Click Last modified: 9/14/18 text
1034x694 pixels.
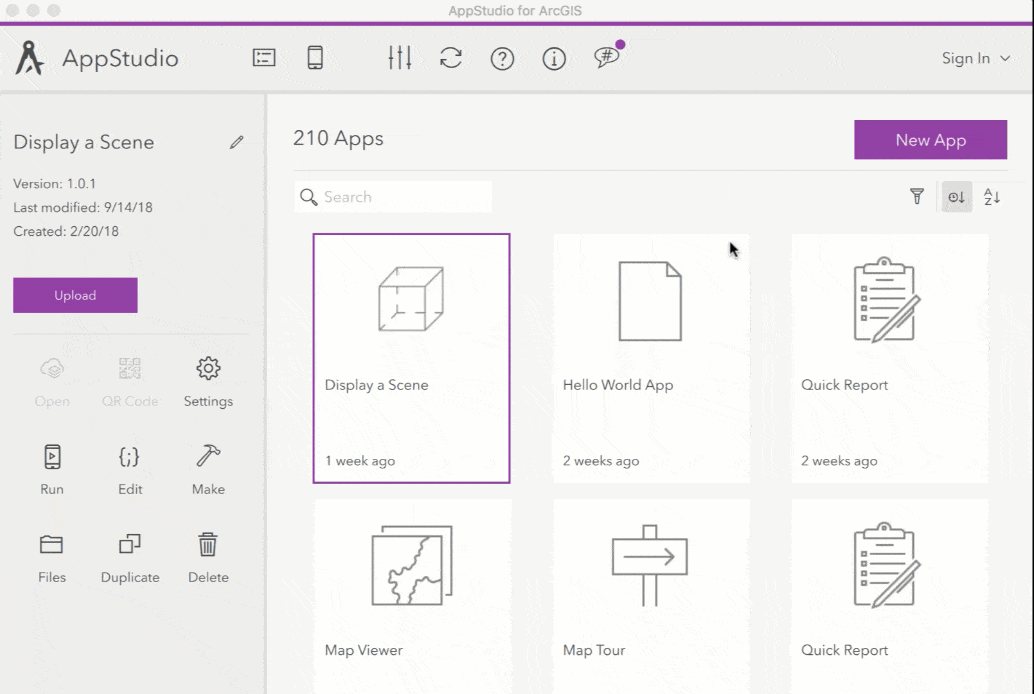click(x=83, y=207)
